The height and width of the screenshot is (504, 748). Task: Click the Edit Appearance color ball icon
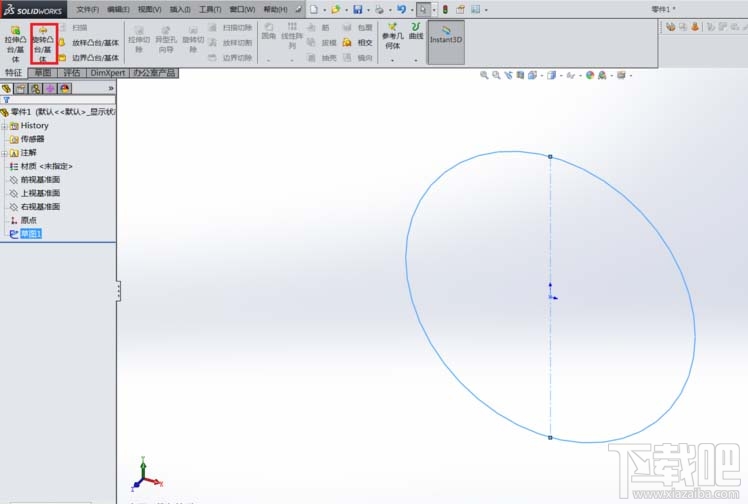590,75
